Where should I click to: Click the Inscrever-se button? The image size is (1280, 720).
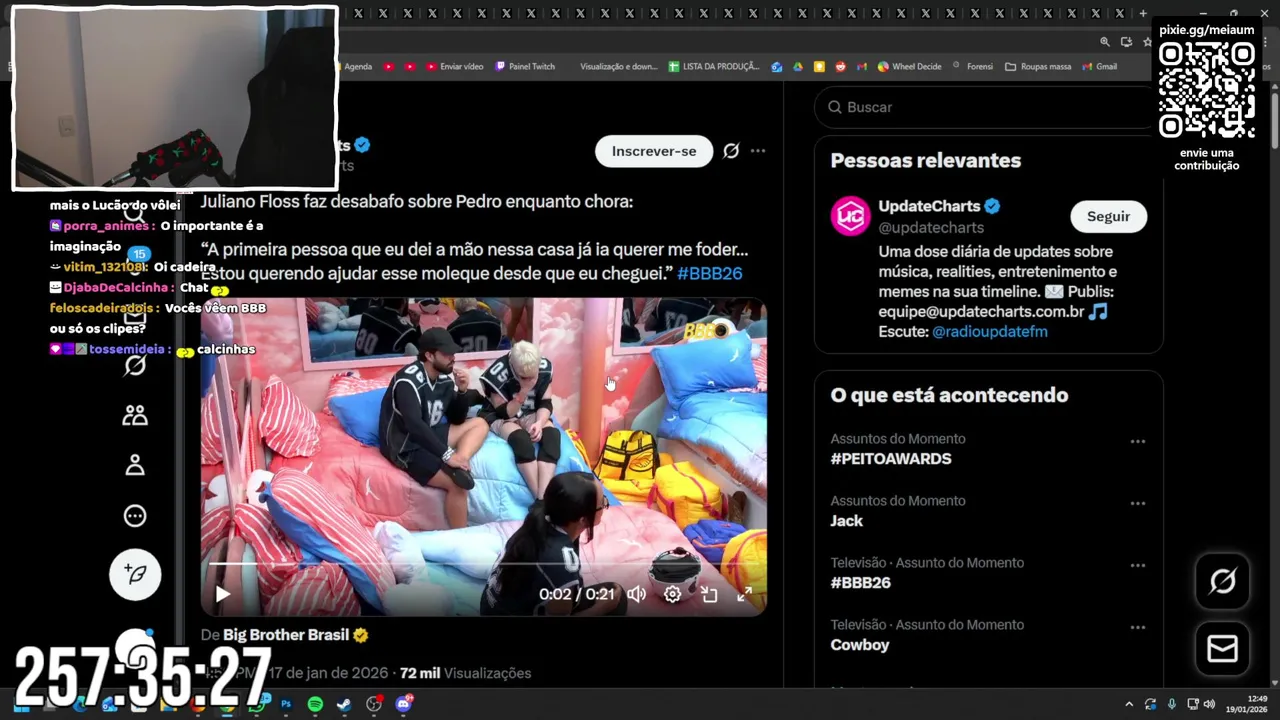[x=654, y=151]
